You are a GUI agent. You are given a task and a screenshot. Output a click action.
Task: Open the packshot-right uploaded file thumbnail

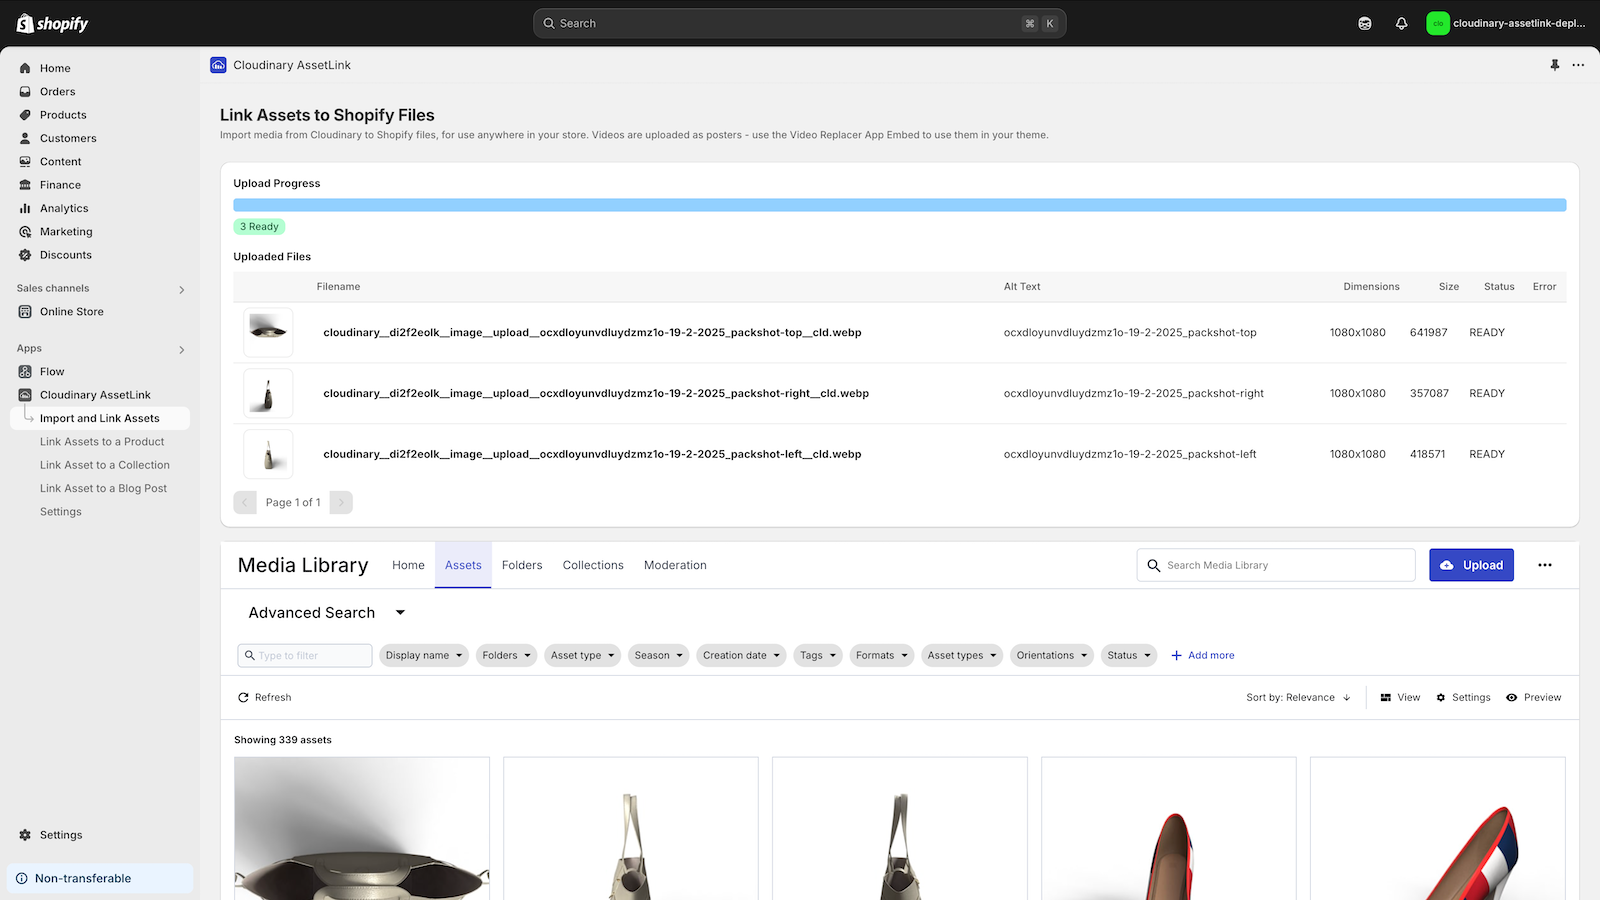(x=268, y=393)
